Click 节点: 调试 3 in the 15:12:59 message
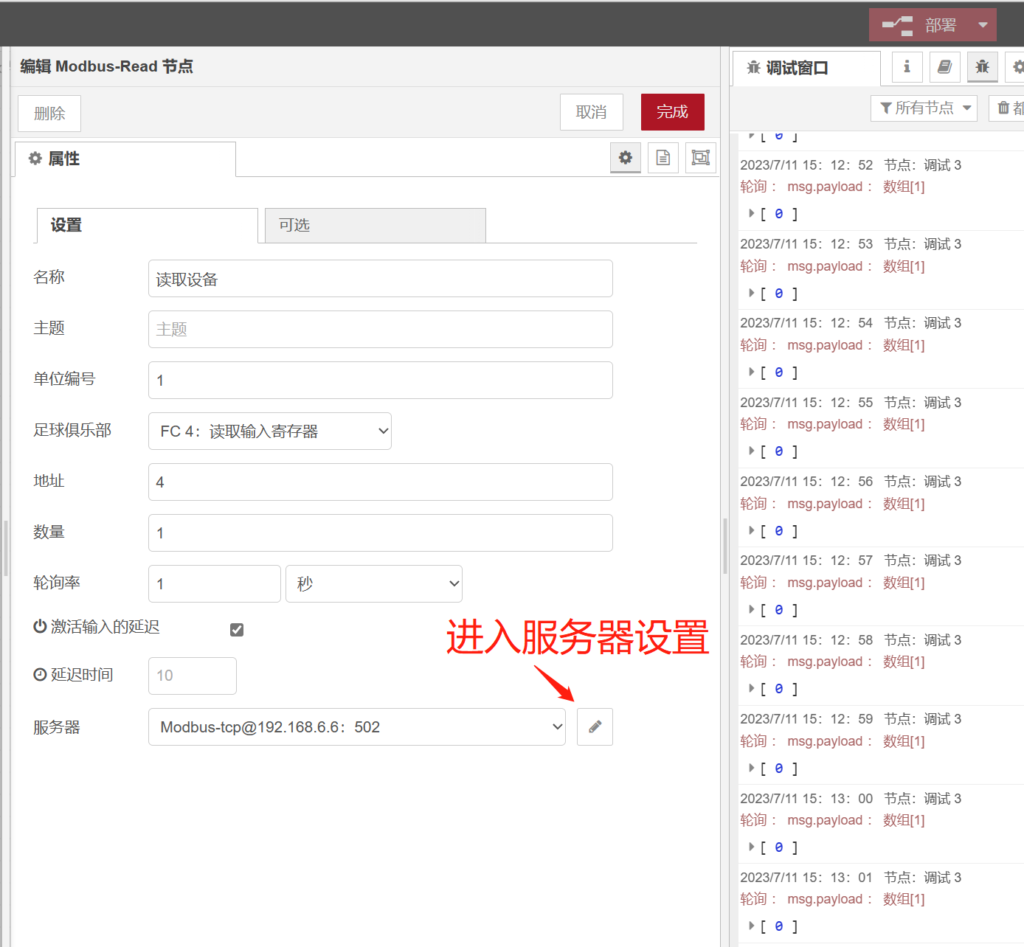This screenshot has width=1024, height=947. [x=923, y=719]
